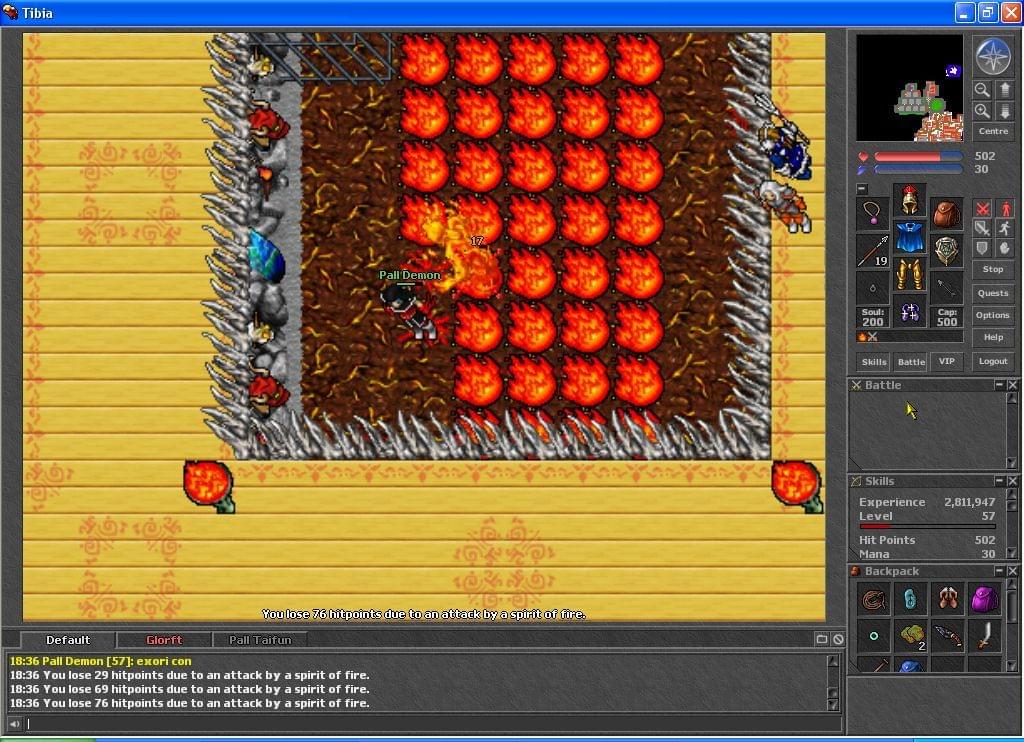Screen dimensions: 1024x742
Task: Click the Stop button
Action: coord(993,269)
